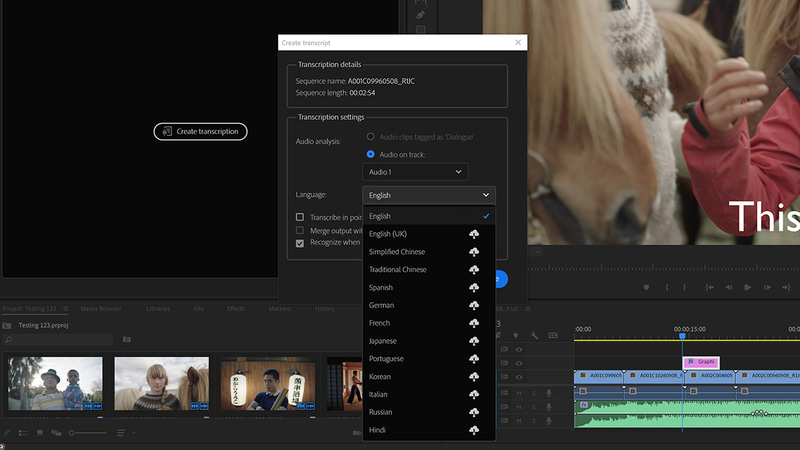800x450 pixels.
Task: Click the Play button in program monitor
Action: [747, 288]
